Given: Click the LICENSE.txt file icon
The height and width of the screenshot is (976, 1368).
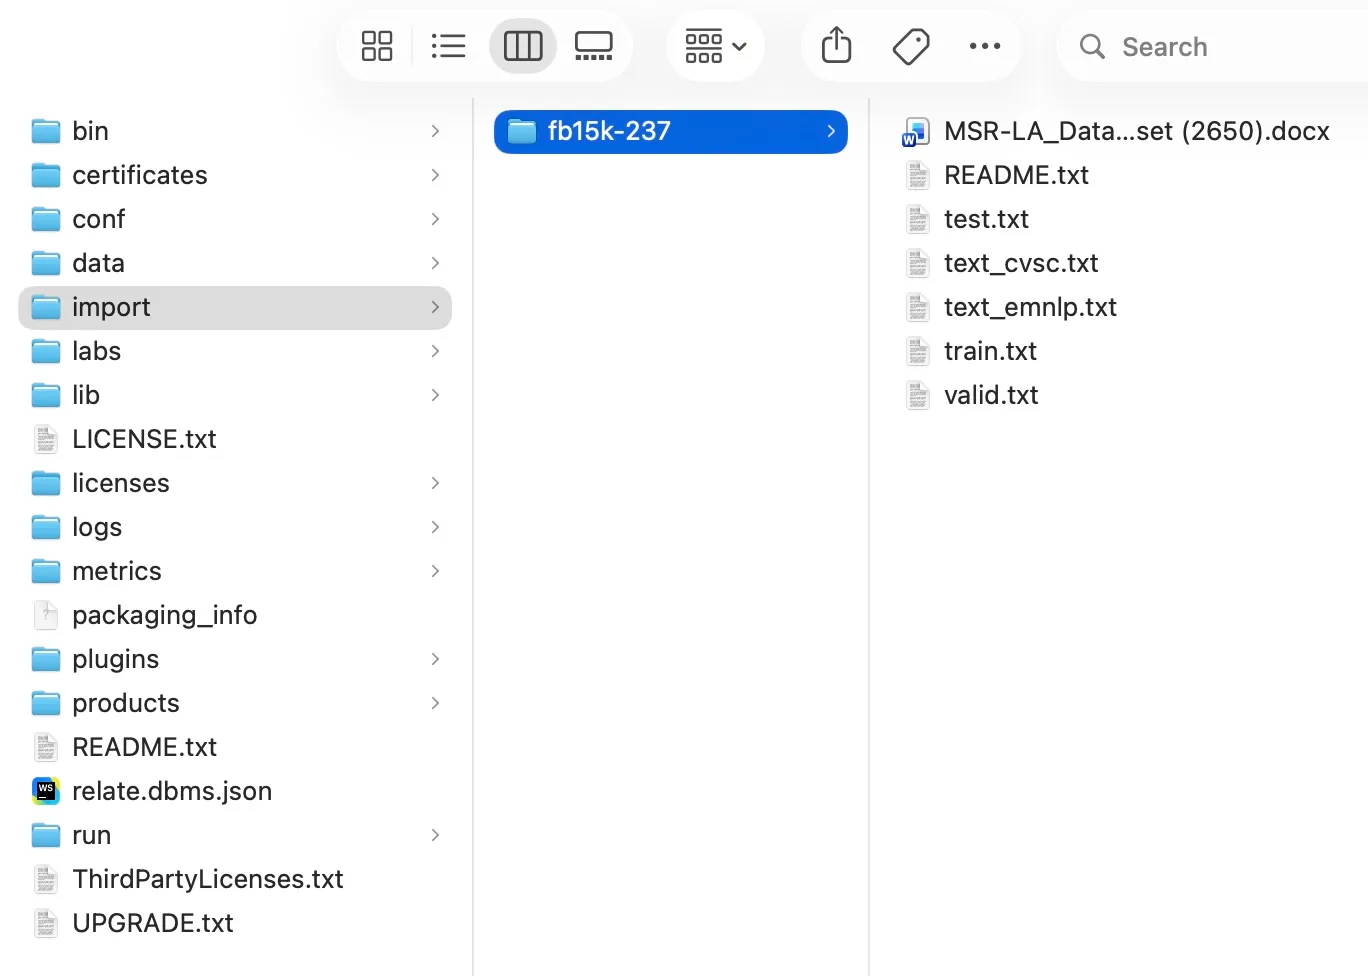Looking at the screenshot, I should (46, 439).
